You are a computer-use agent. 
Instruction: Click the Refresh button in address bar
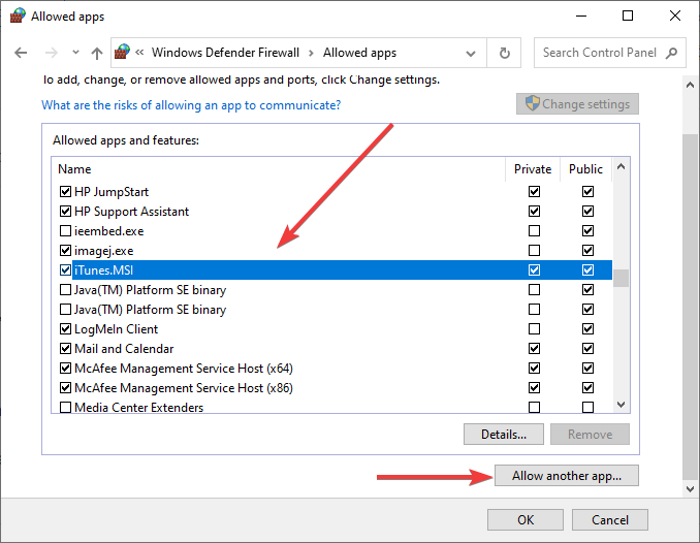(x=505, y=53)
